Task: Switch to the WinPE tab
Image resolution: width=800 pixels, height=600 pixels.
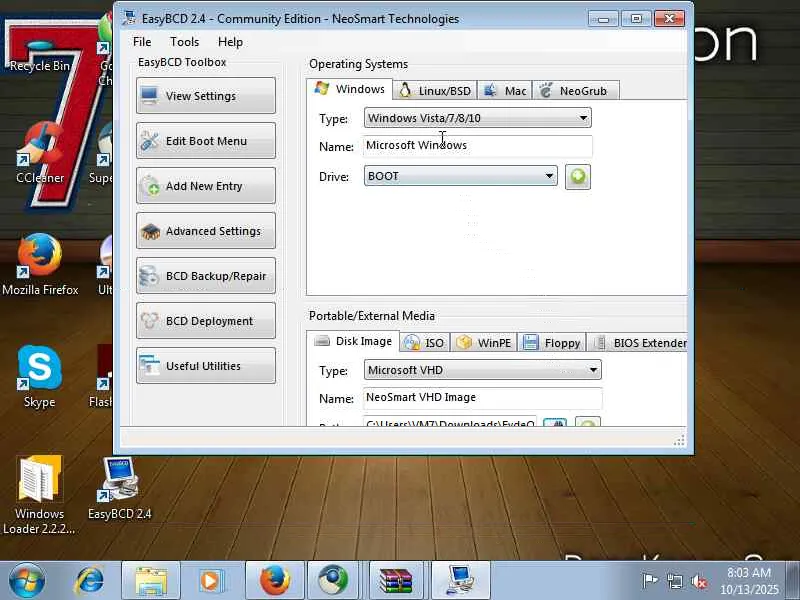Action: 484,343
